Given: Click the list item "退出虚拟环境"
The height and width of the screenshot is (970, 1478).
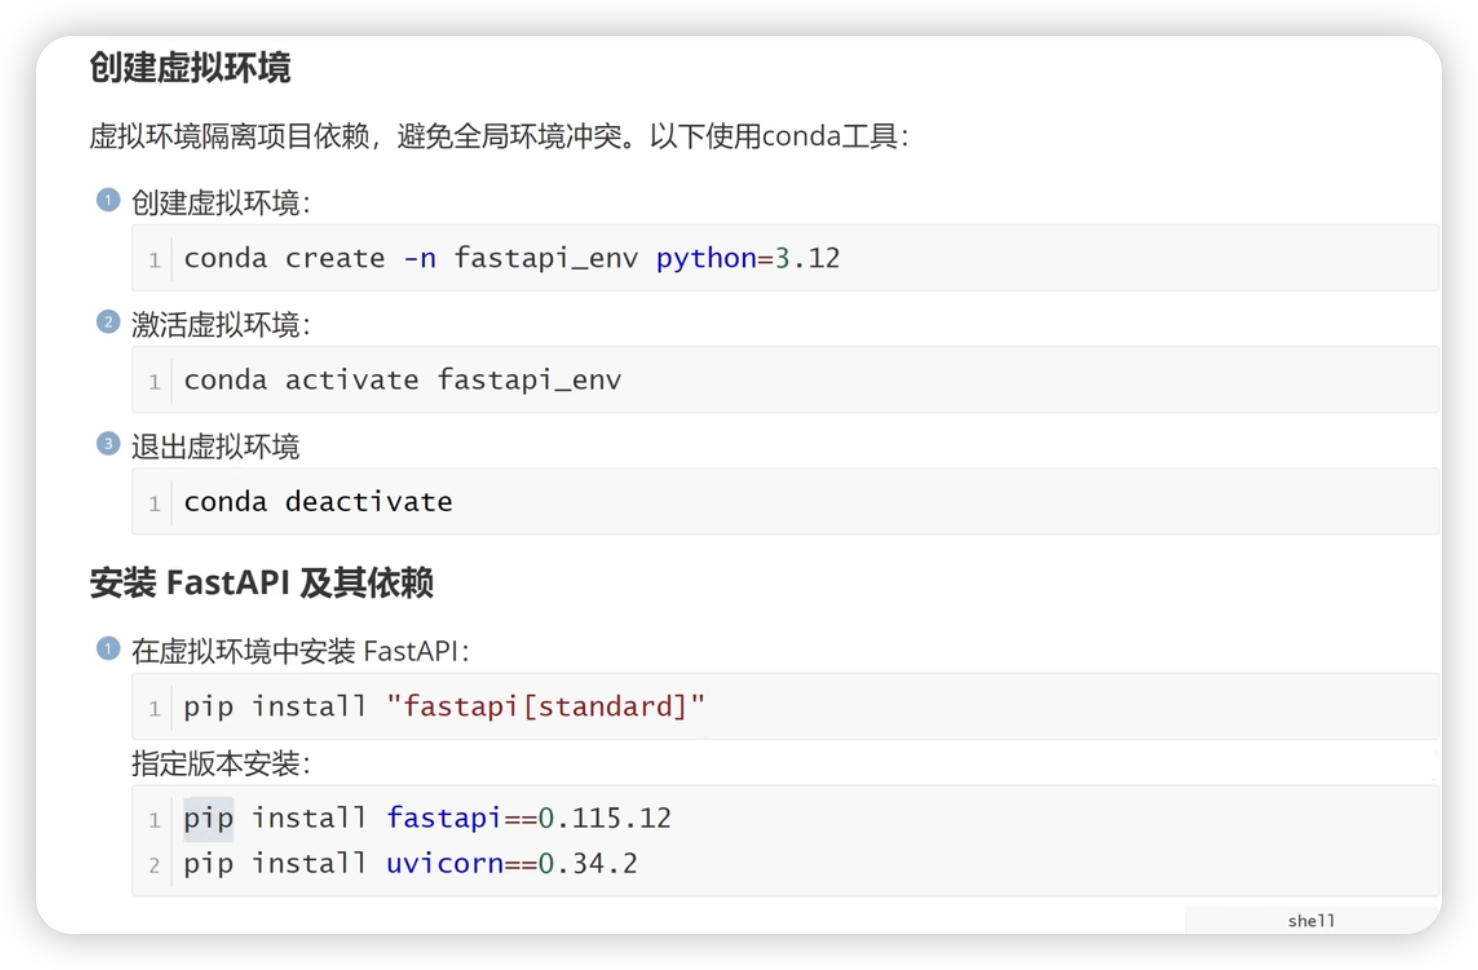Looking at the screenshot, I should click(x=215, y=447).
